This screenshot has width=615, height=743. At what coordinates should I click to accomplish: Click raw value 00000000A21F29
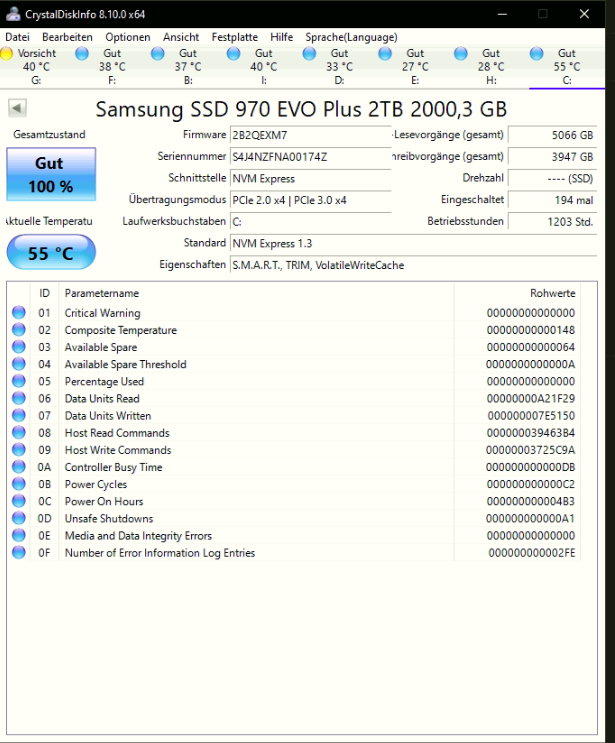[531, 399]
